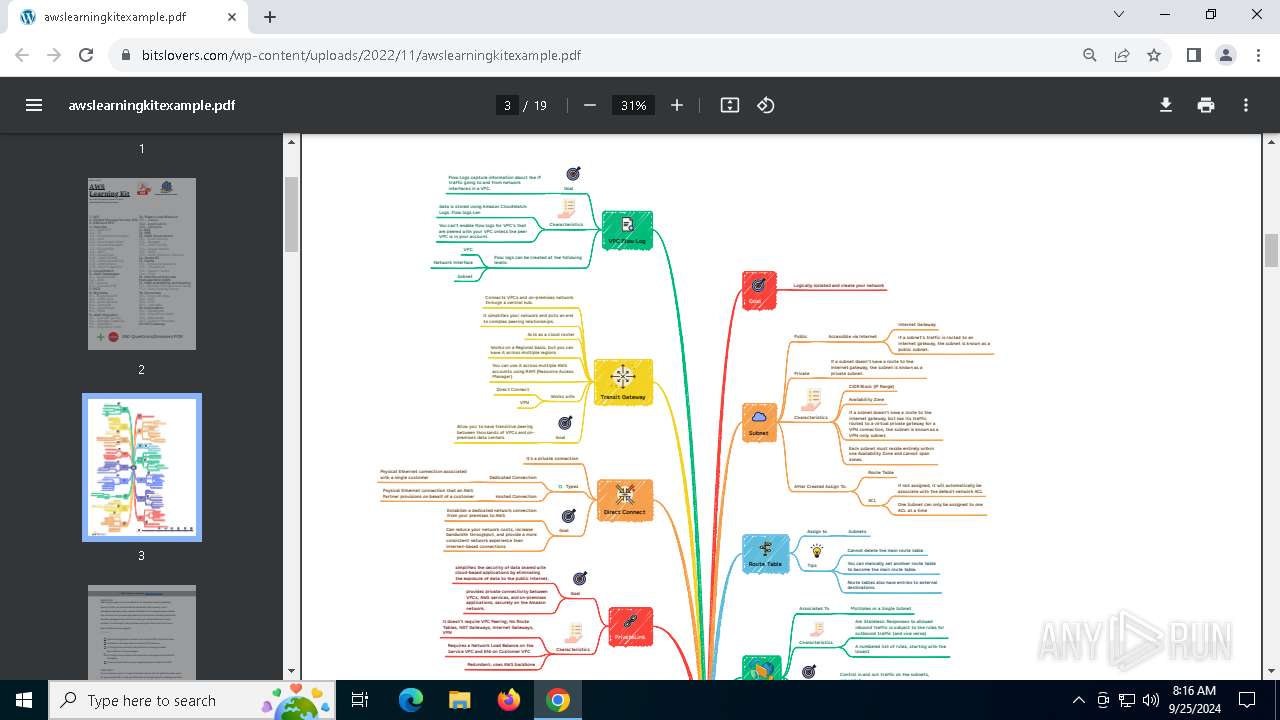Click the tab search chevron in Chrome title bar

1119,14
